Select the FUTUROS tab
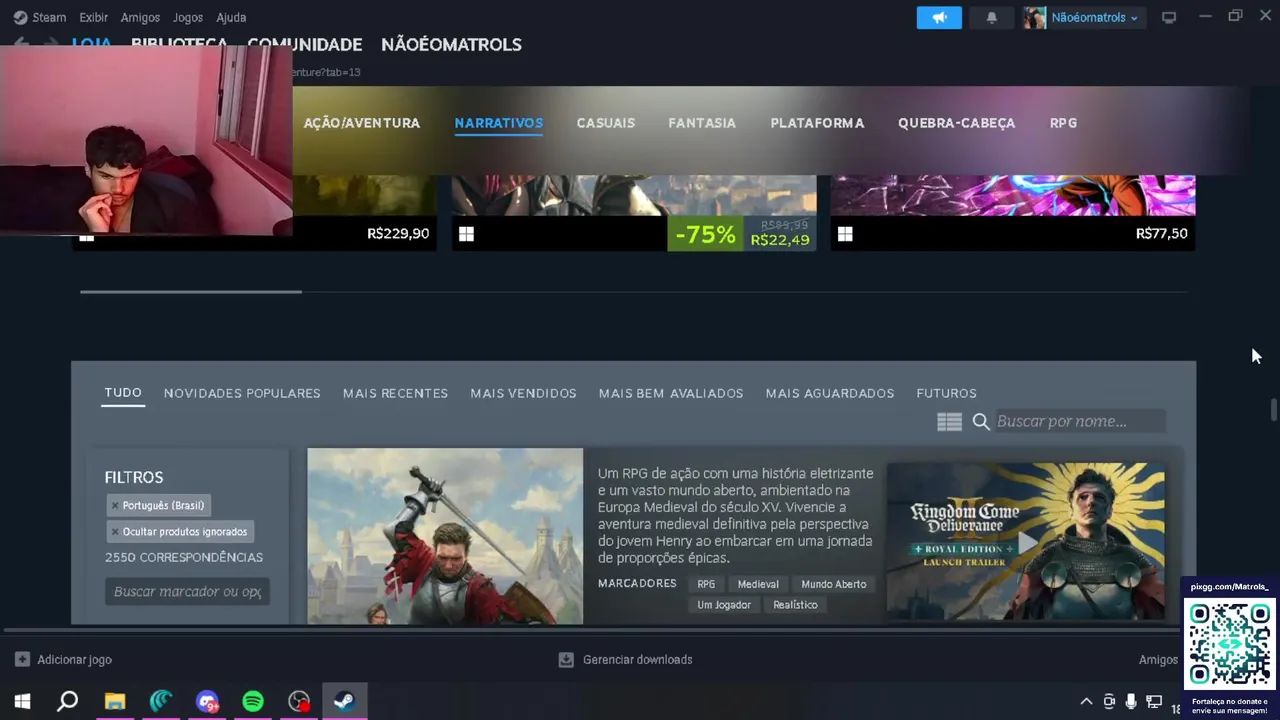 pyautogui.click(x=946, y=393)
